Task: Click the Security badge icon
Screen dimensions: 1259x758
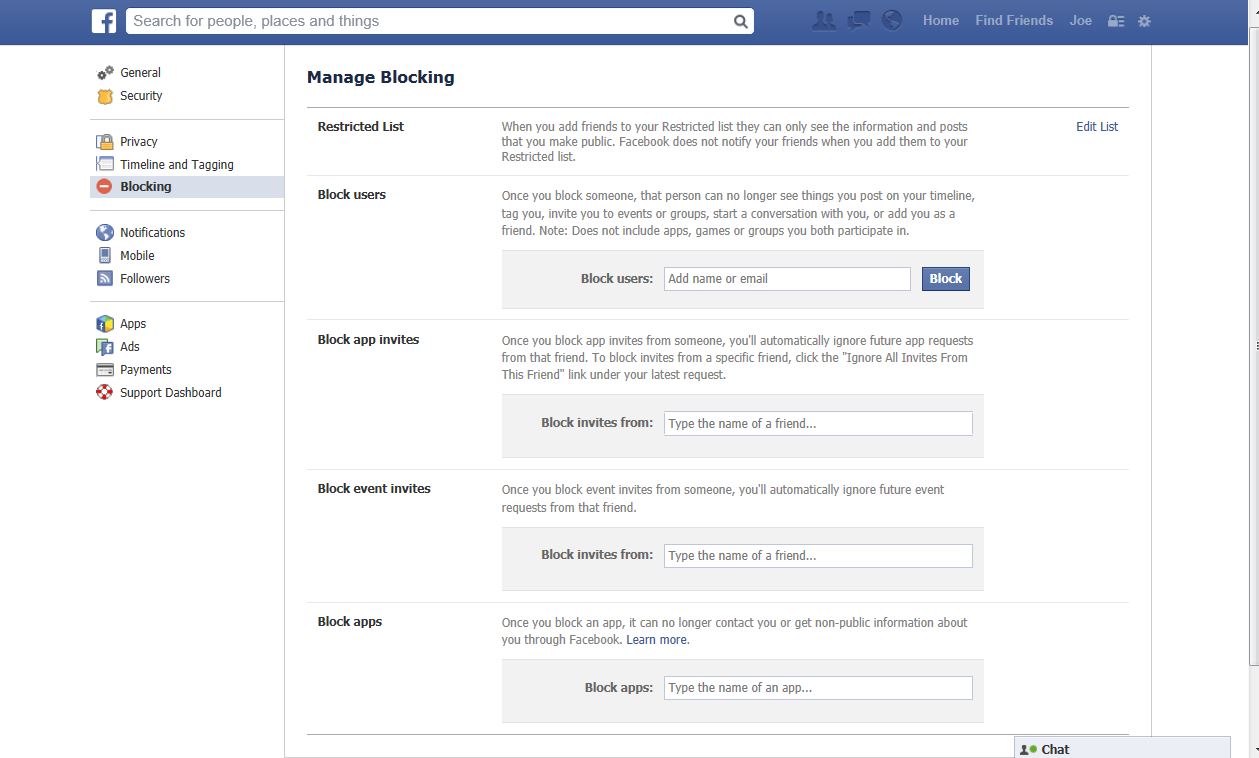Action: pos(105,96)
